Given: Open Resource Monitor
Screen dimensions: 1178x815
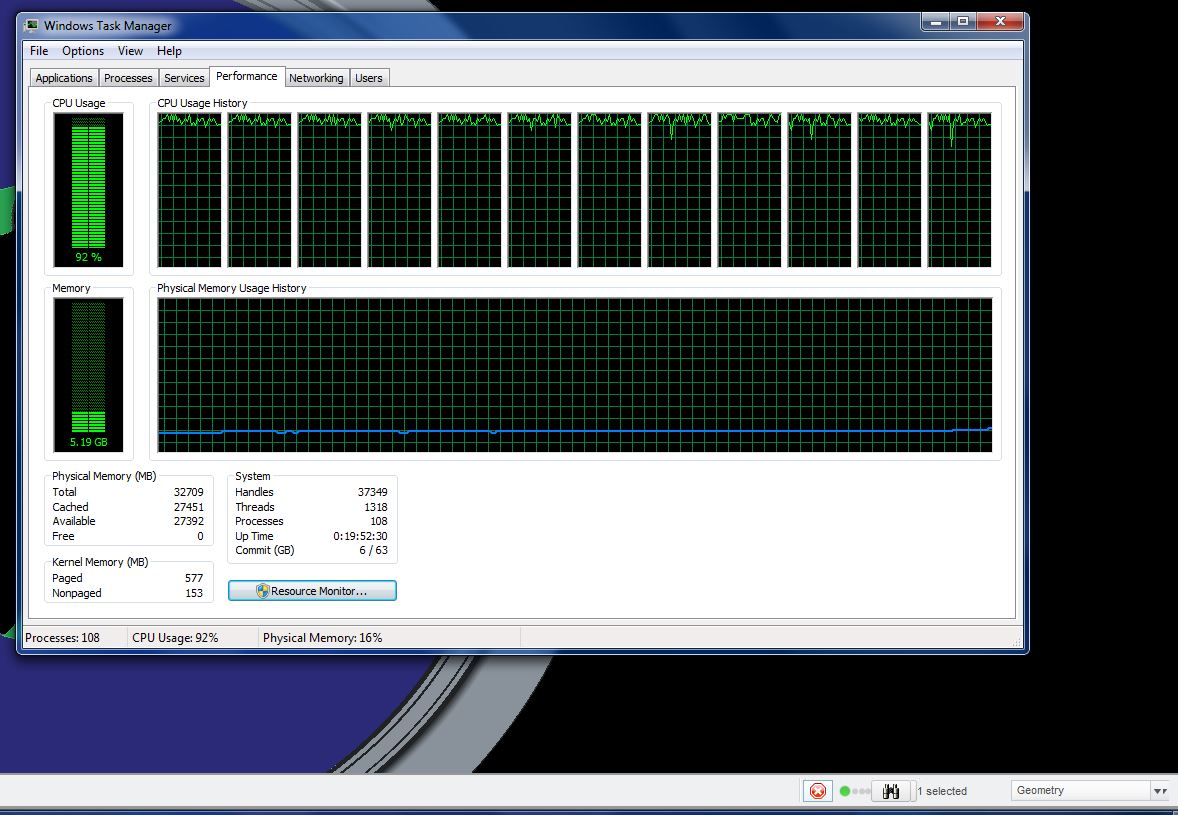Looking at the screenshot, I should pos(312,591).
